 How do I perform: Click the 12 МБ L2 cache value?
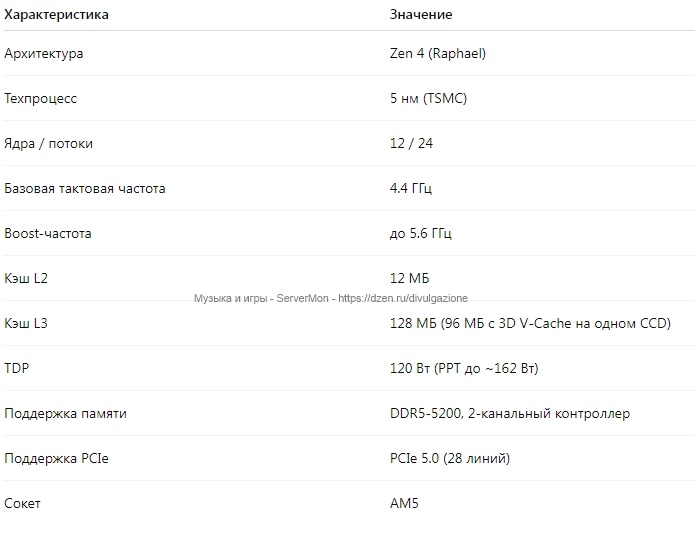[x=409, y=278]
